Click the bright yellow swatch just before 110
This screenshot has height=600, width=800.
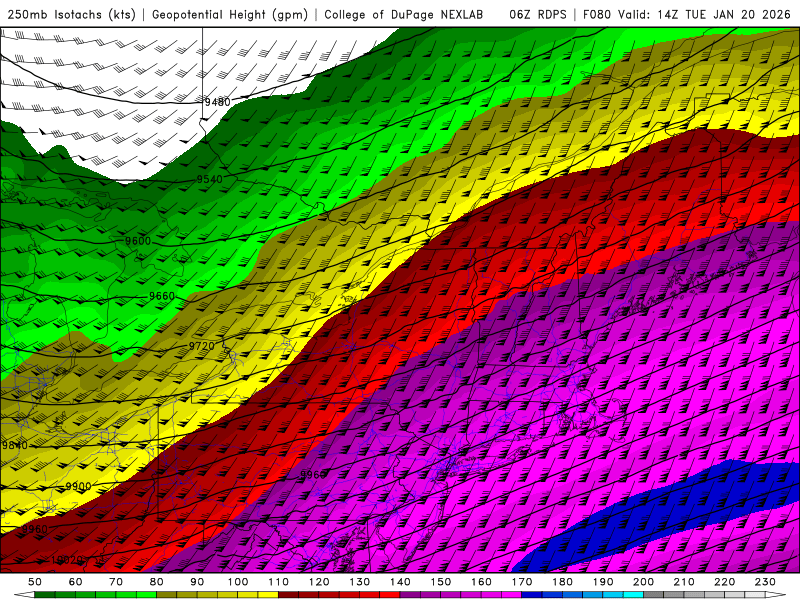[268, 595]
